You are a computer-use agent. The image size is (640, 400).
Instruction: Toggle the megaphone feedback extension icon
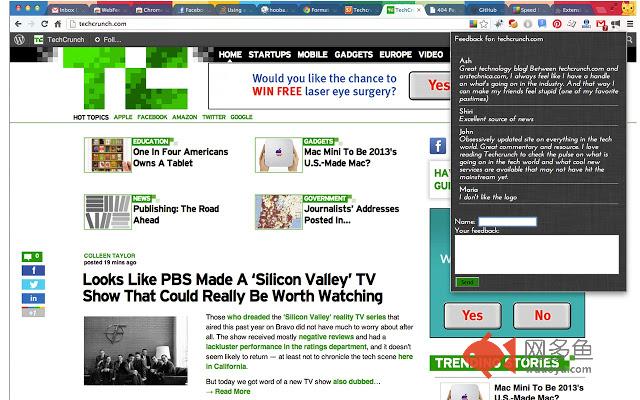(616, 24)
